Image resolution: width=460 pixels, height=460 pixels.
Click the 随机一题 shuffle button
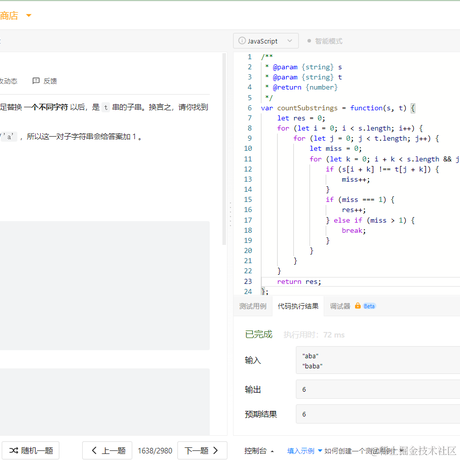[31, 451]
